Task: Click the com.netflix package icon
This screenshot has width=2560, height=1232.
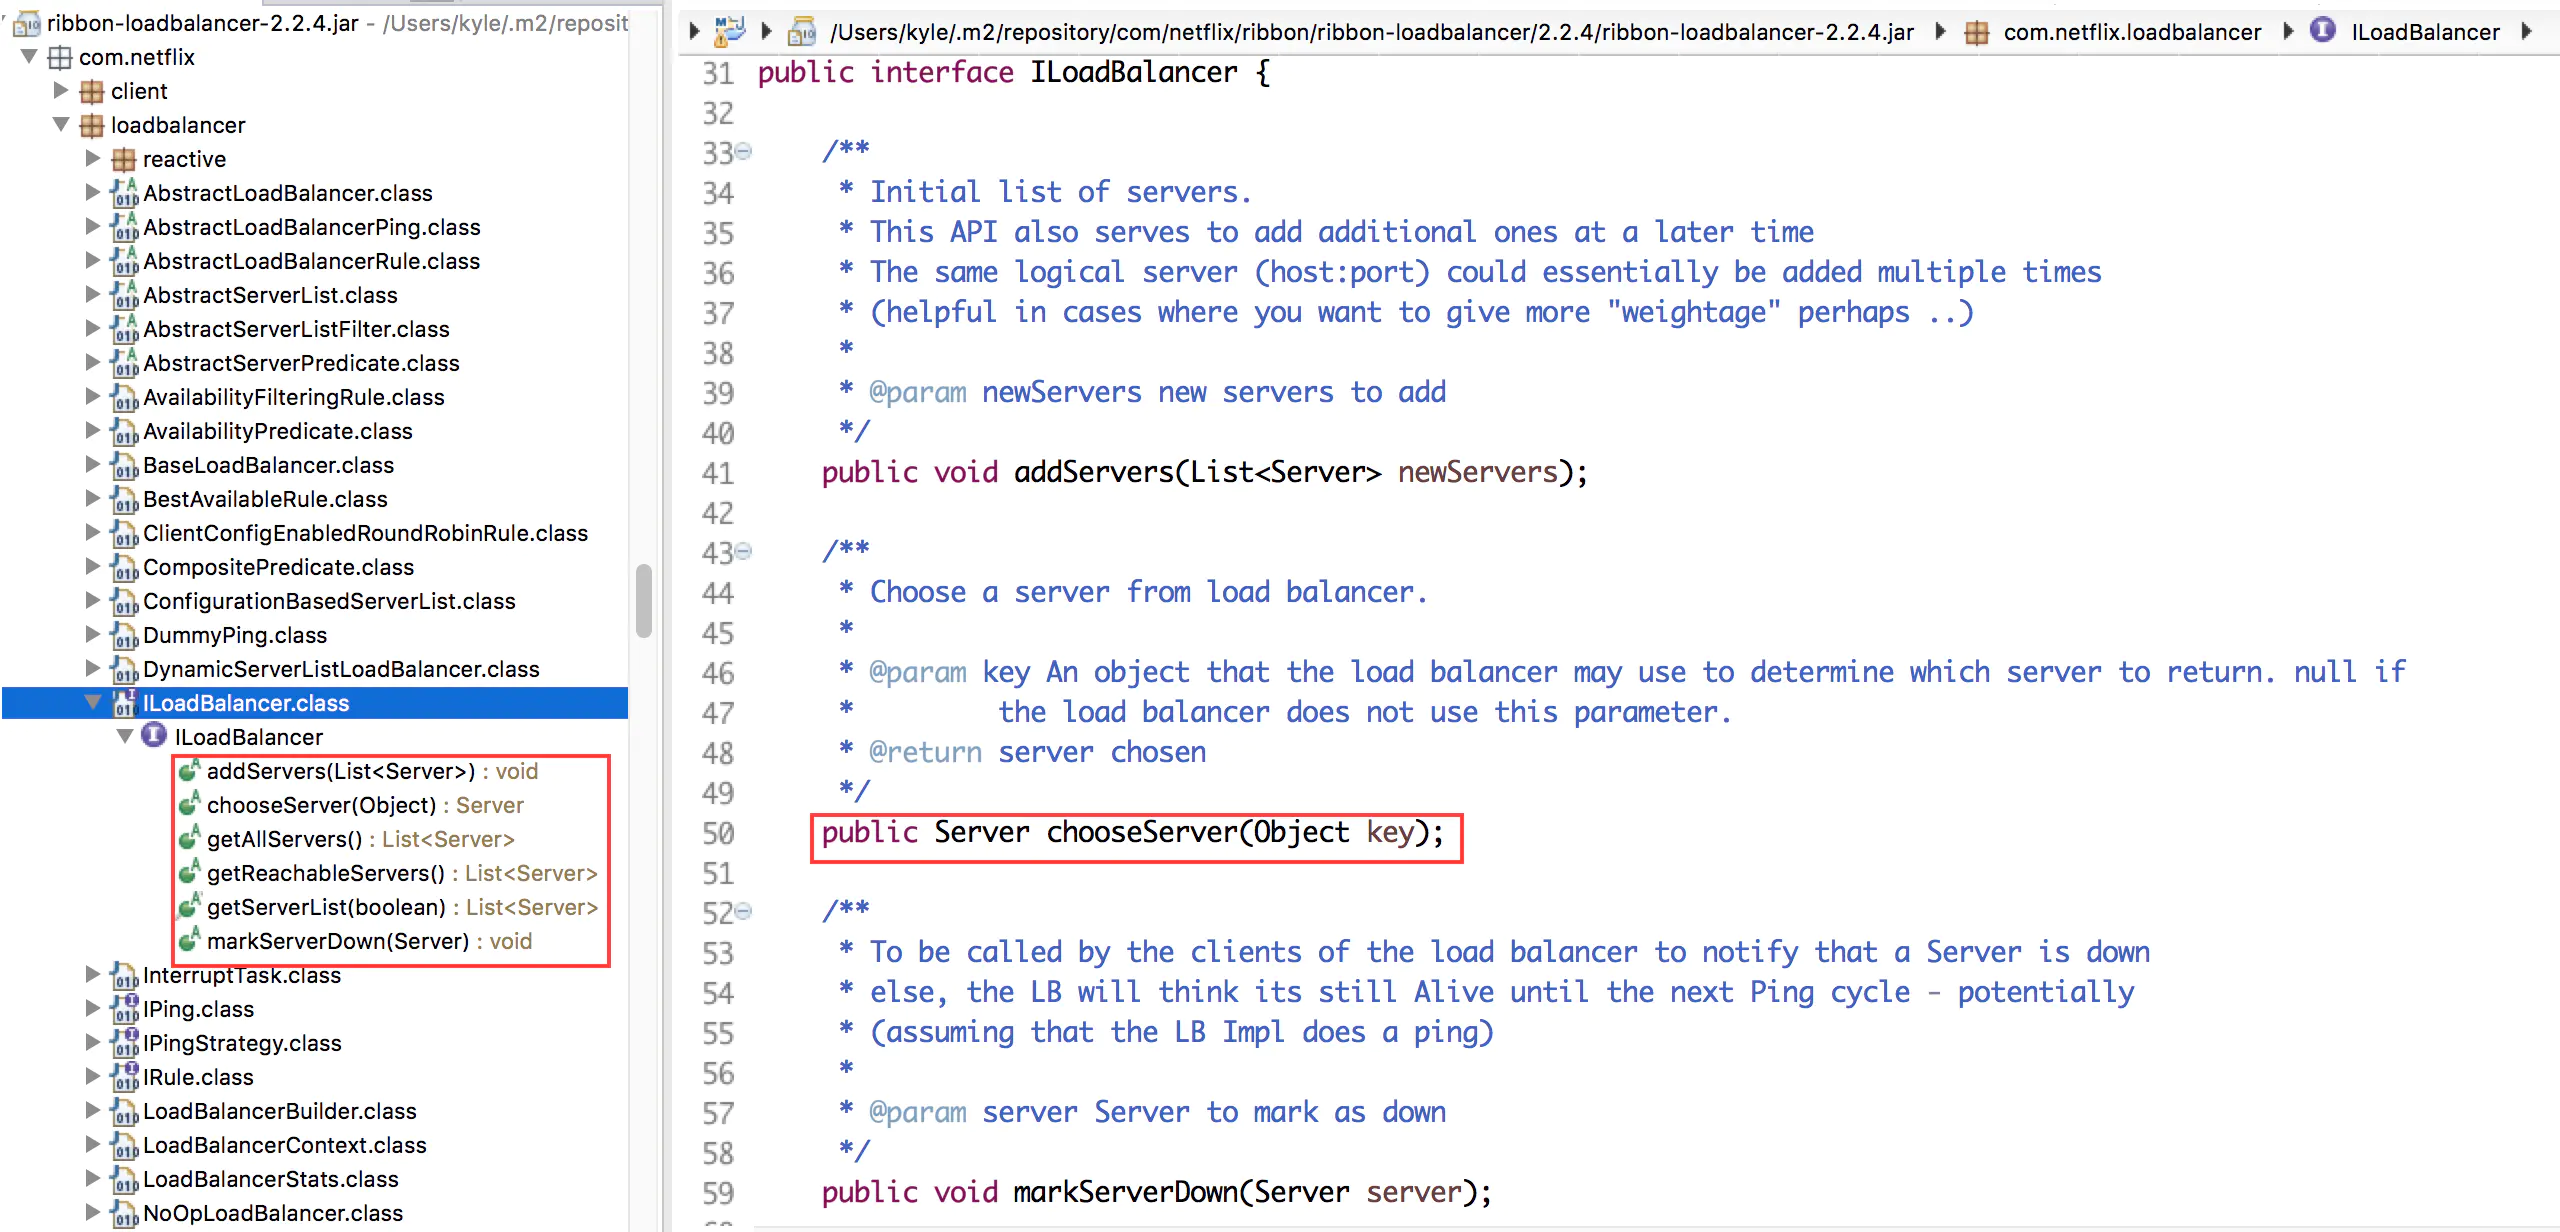Action: point(60,58)
